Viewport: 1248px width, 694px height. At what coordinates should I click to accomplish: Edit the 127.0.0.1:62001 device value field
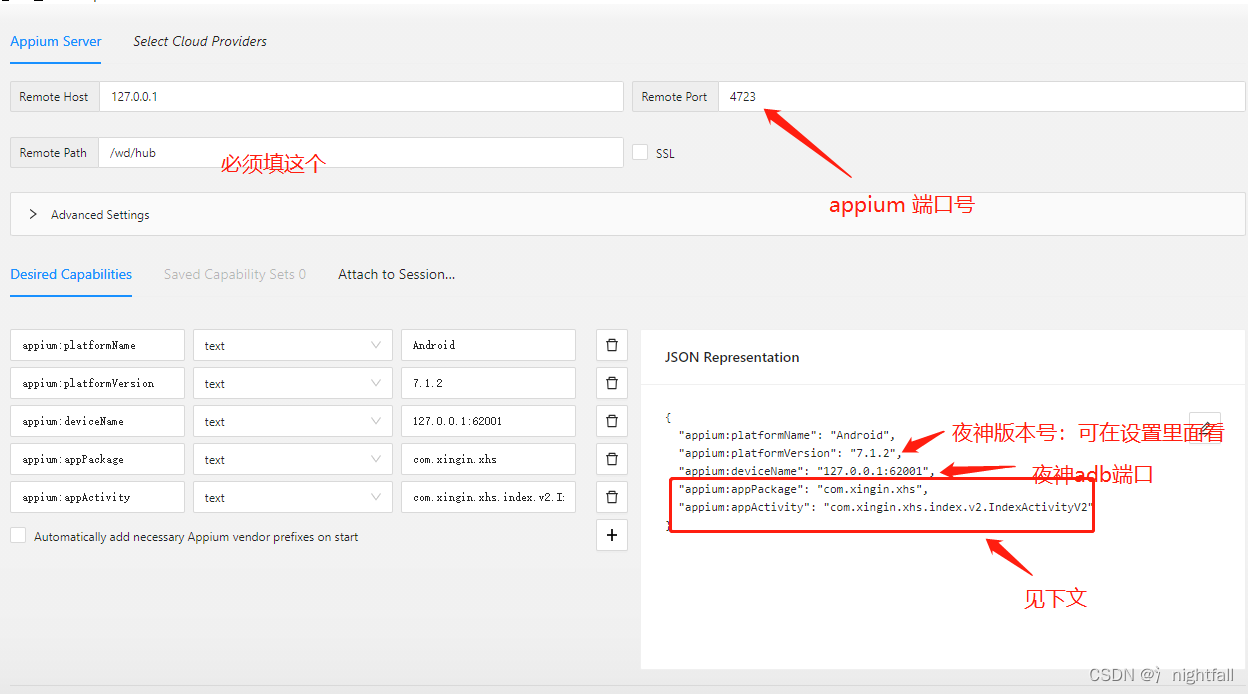click(488, 421)
